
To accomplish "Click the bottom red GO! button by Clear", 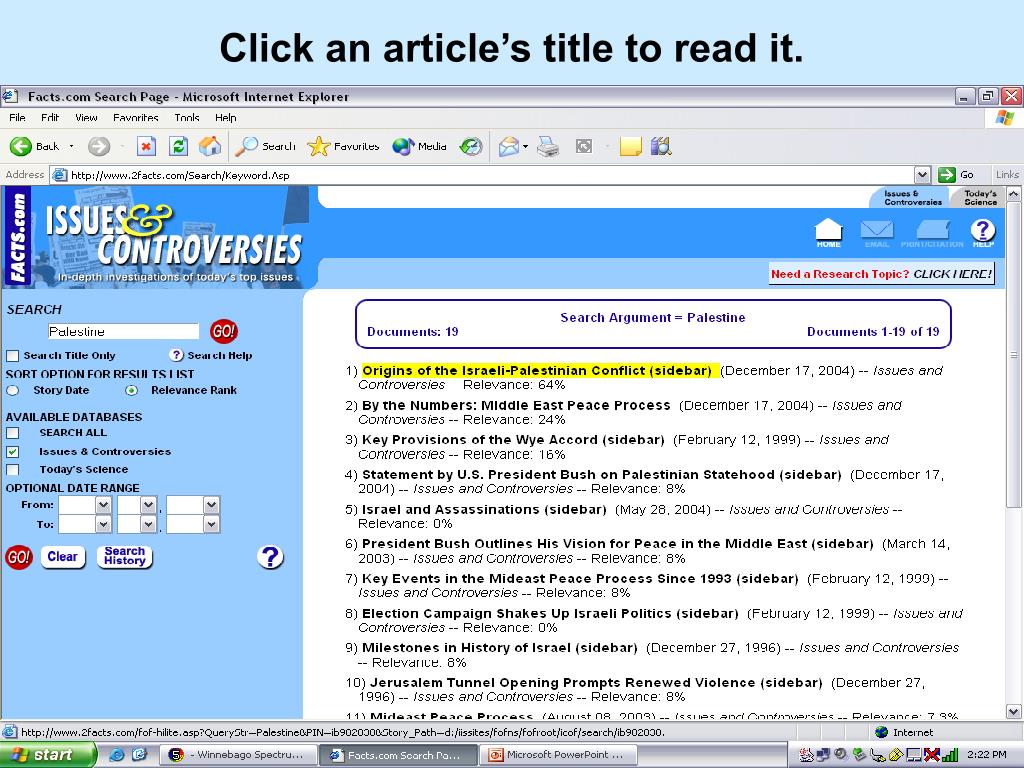I will pos(19,557).
